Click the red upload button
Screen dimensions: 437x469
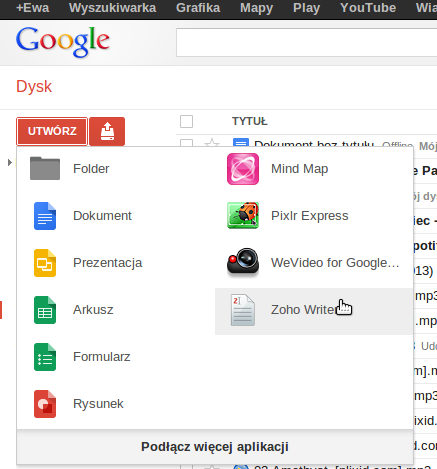tap(107, 131)
